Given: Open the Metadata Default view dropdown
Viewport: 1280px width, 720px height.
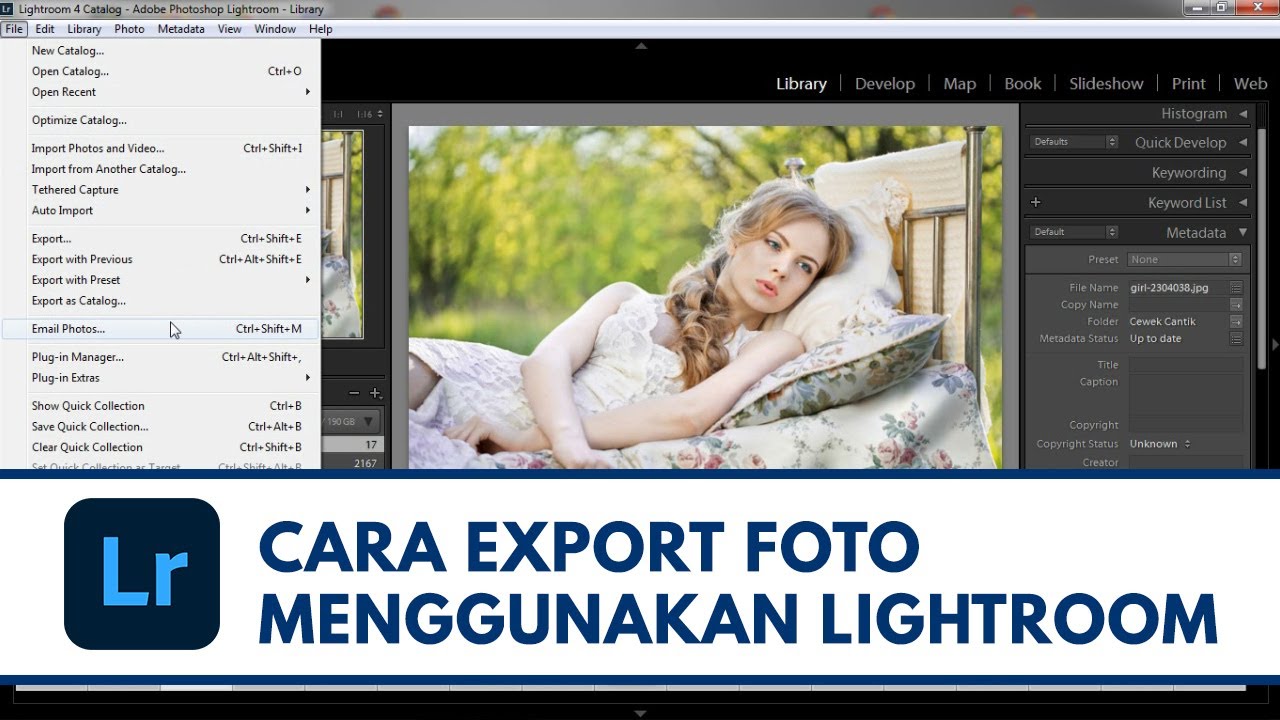Looking at the screenshot, I should 1074,232.
